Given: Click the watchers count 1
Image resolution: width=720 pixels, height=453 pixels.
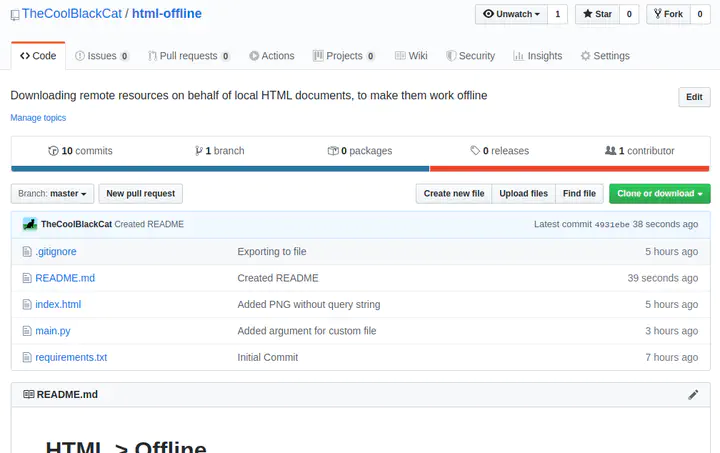Looking at the screenshot, I should 557,14.
